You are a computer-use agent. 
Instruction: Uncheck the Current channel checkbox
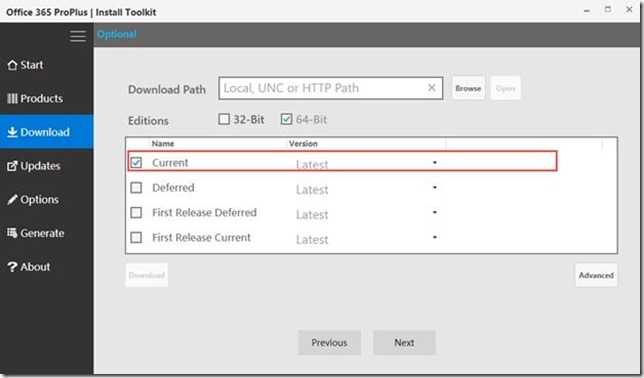(136, 162)
